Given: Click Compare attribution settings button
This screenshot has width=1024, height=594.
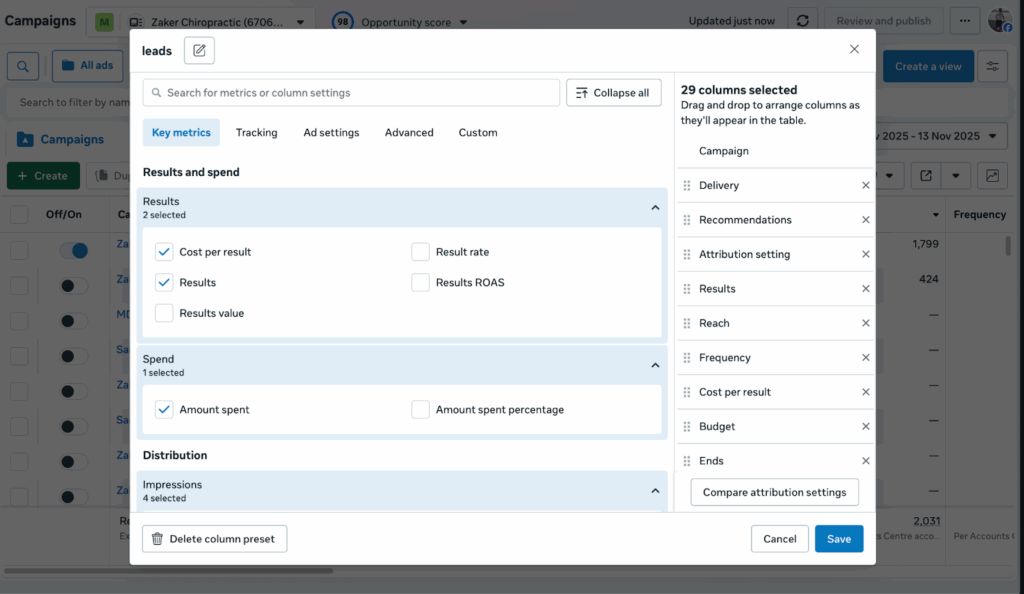Looking at the screenshot, I should (x=774, y=493).
